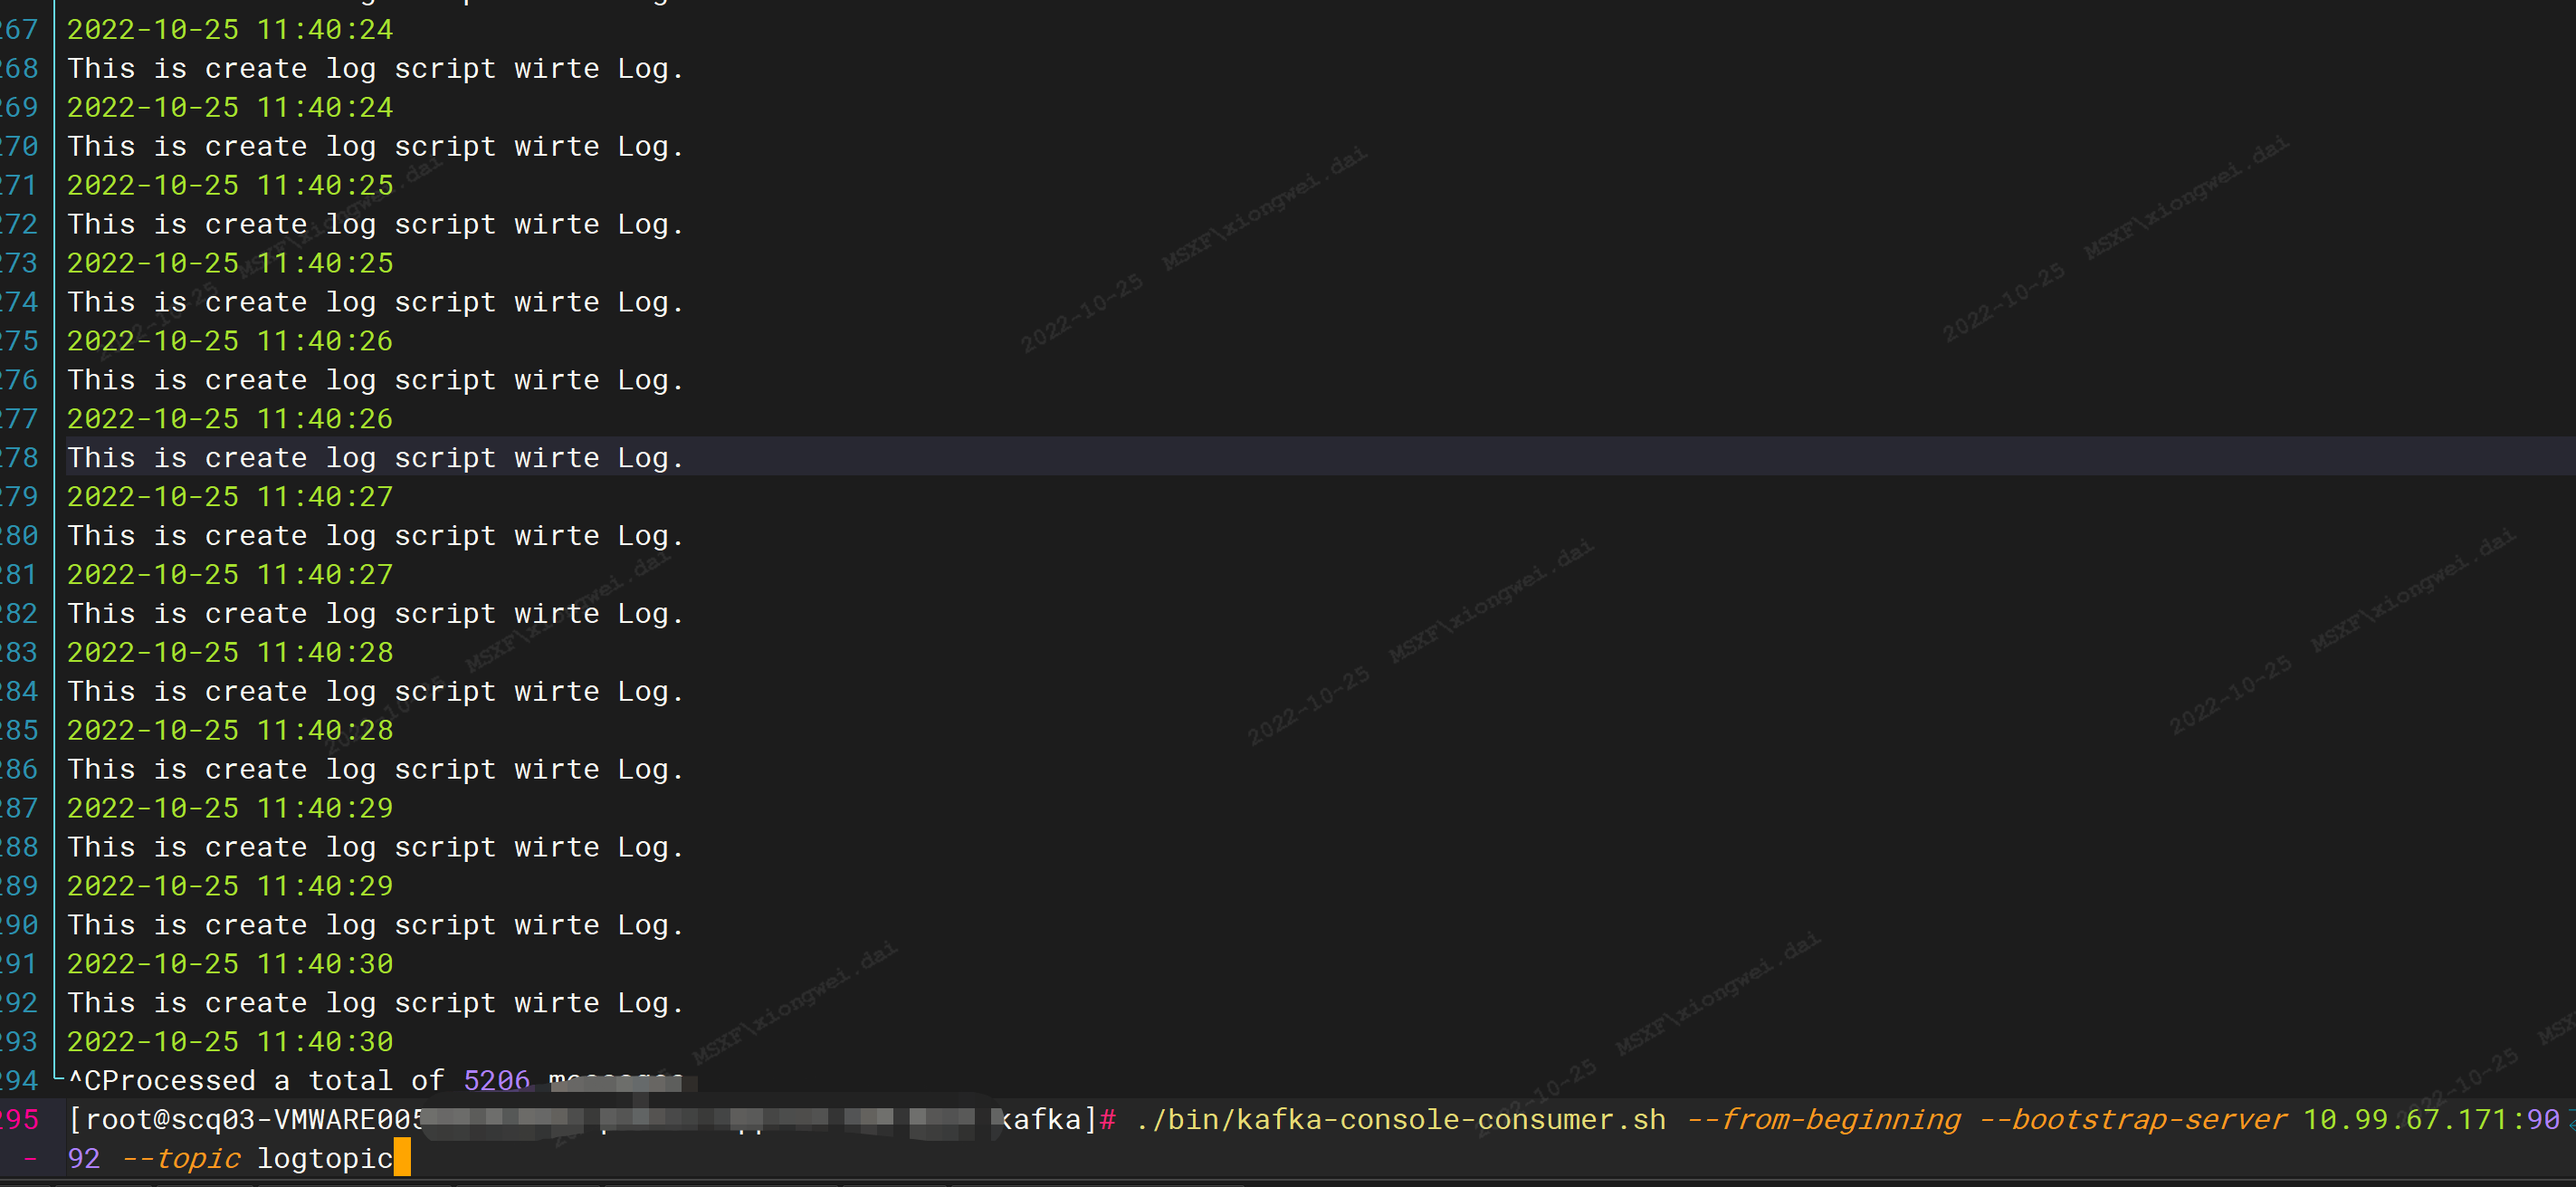The height and width of the screenshot is (1187, 2576).
Task: Select the log message on line ending 70
Action: coord(375,147)
